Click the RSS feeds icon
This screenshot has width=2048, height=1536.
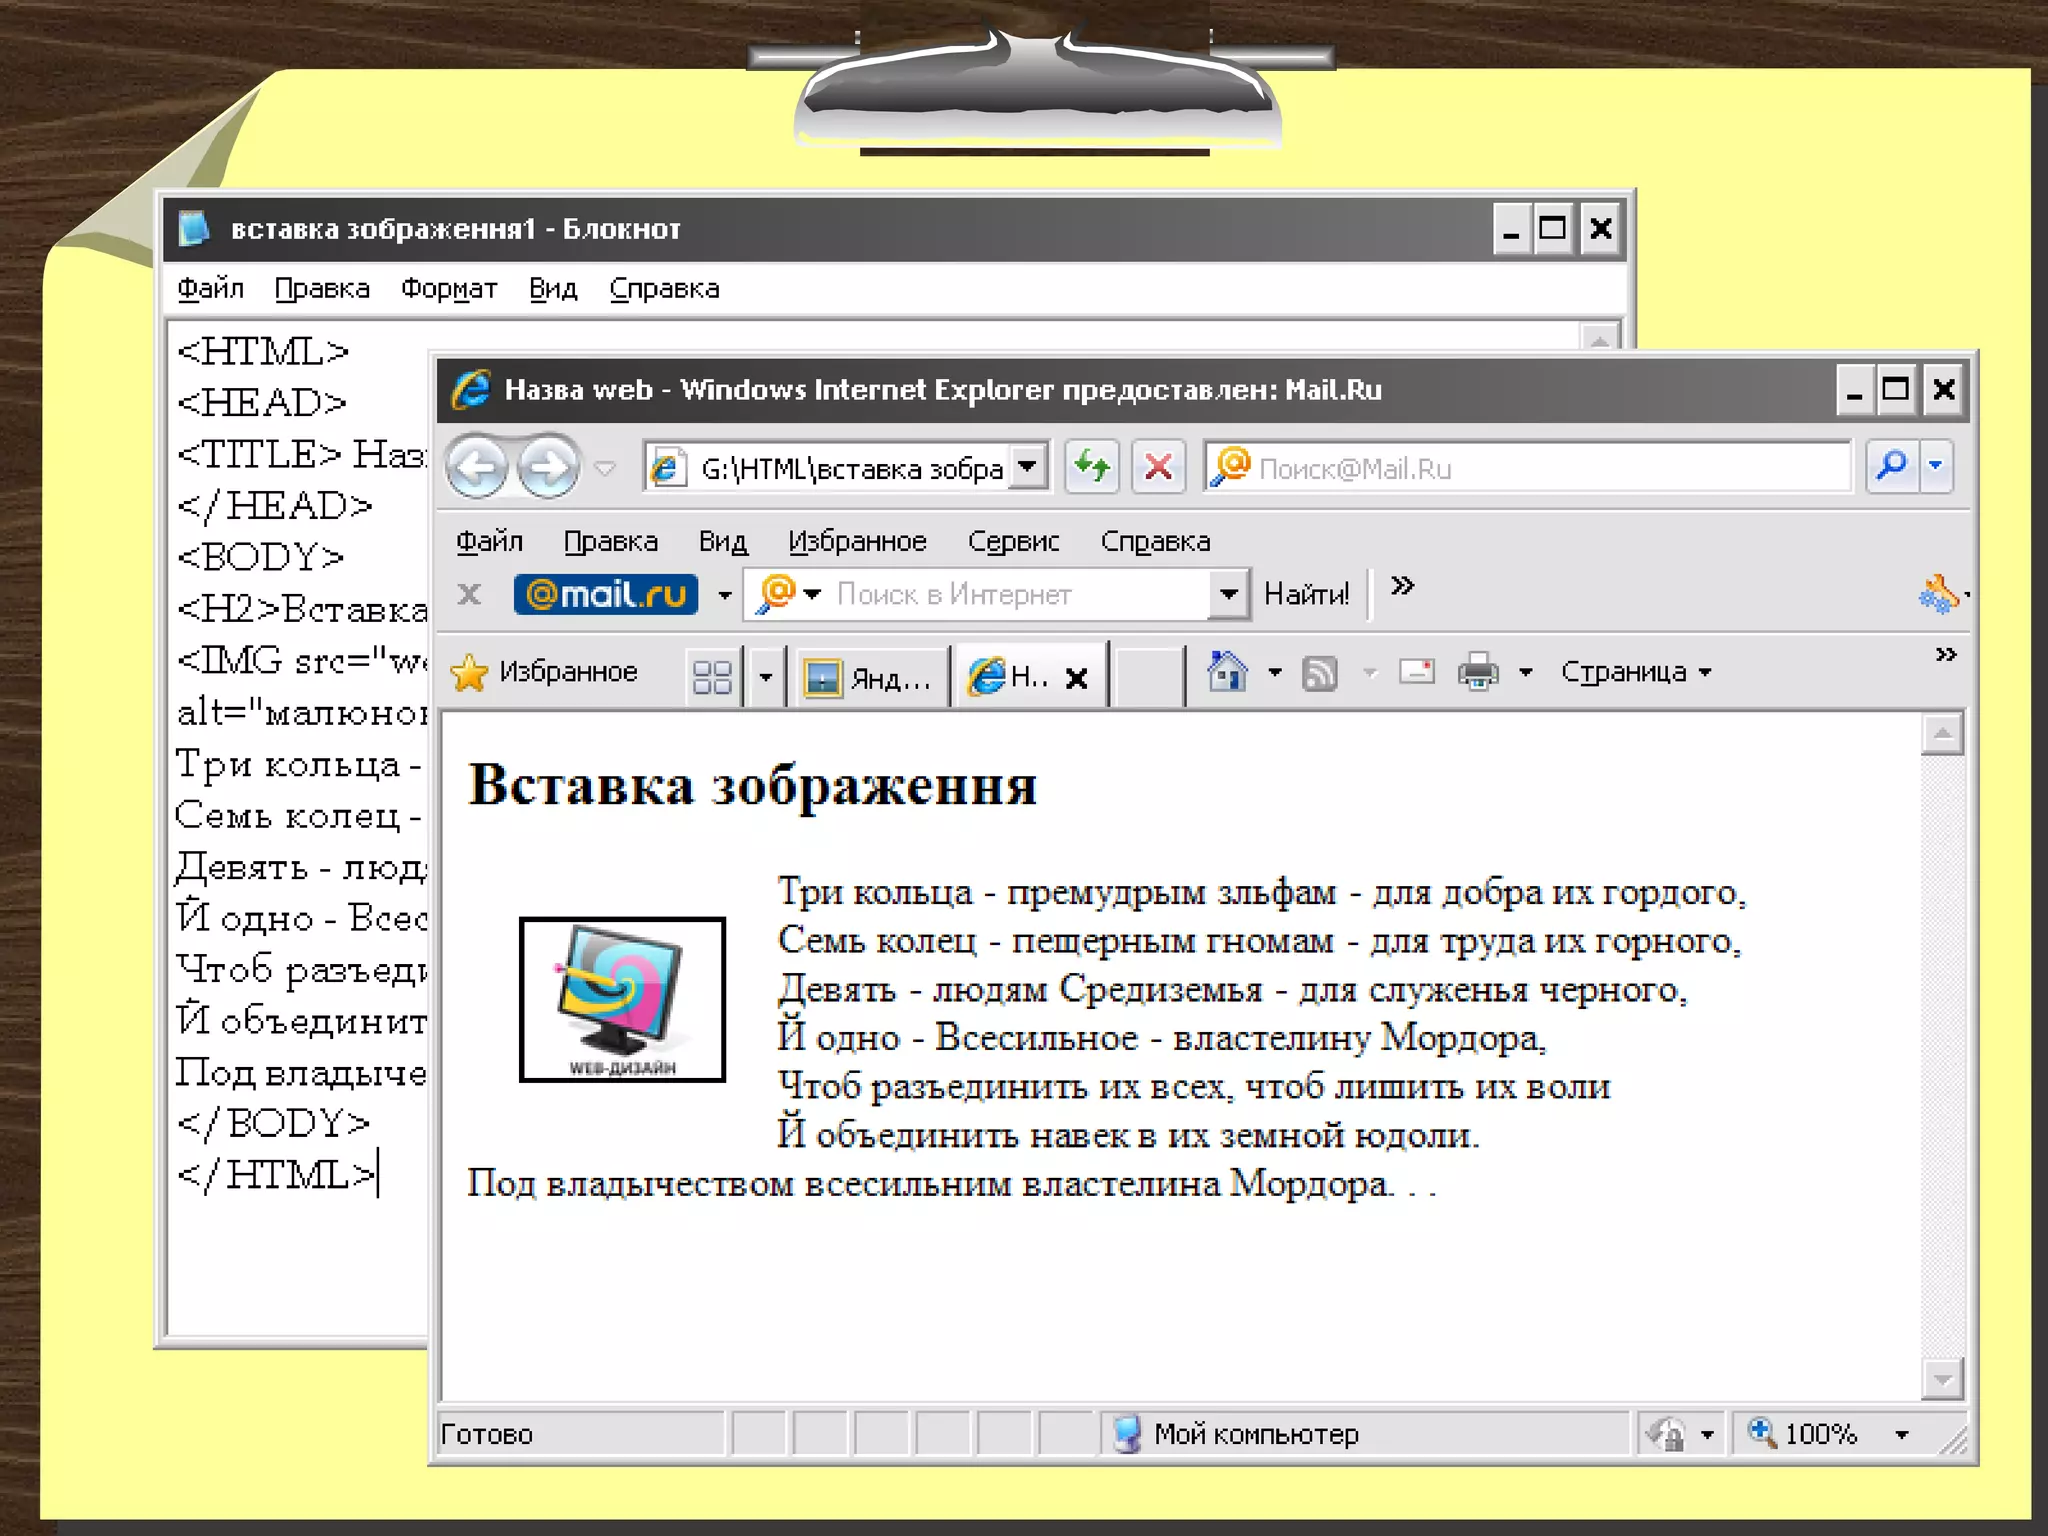[1319, 673]
